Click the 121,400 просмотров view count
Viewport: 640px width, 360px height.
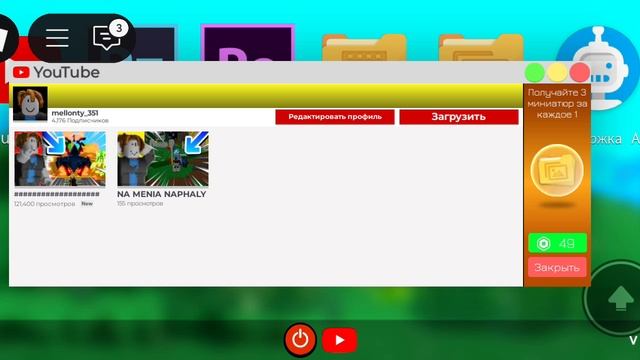pos(44,204)
